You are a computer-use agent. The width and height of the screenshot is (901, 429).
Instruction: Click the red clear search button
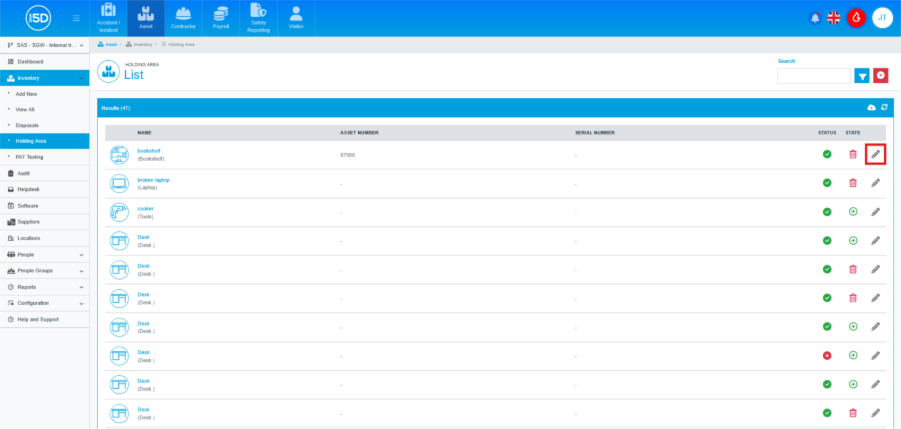880,75
